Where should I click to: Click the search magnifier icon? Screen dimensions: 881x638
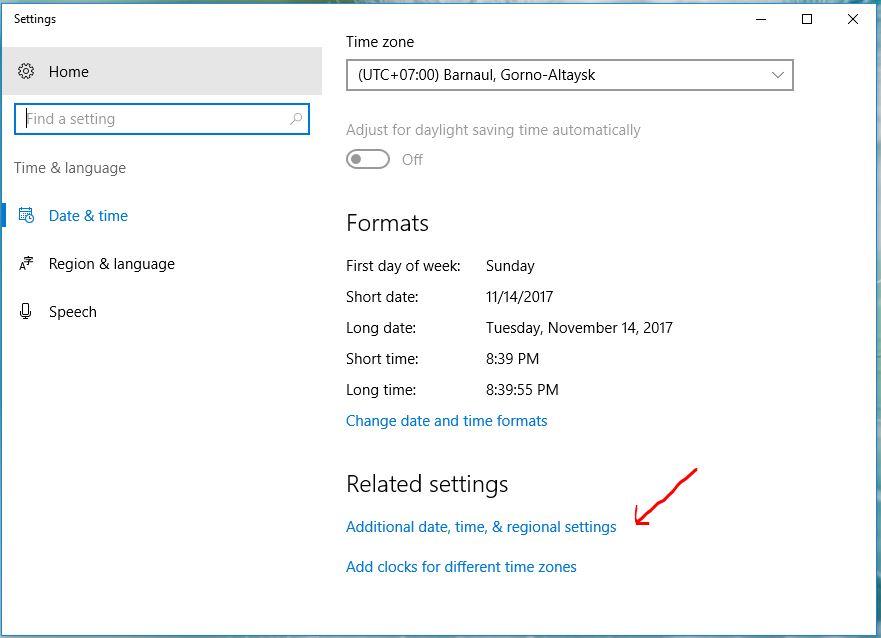click(x=296, y=119)
